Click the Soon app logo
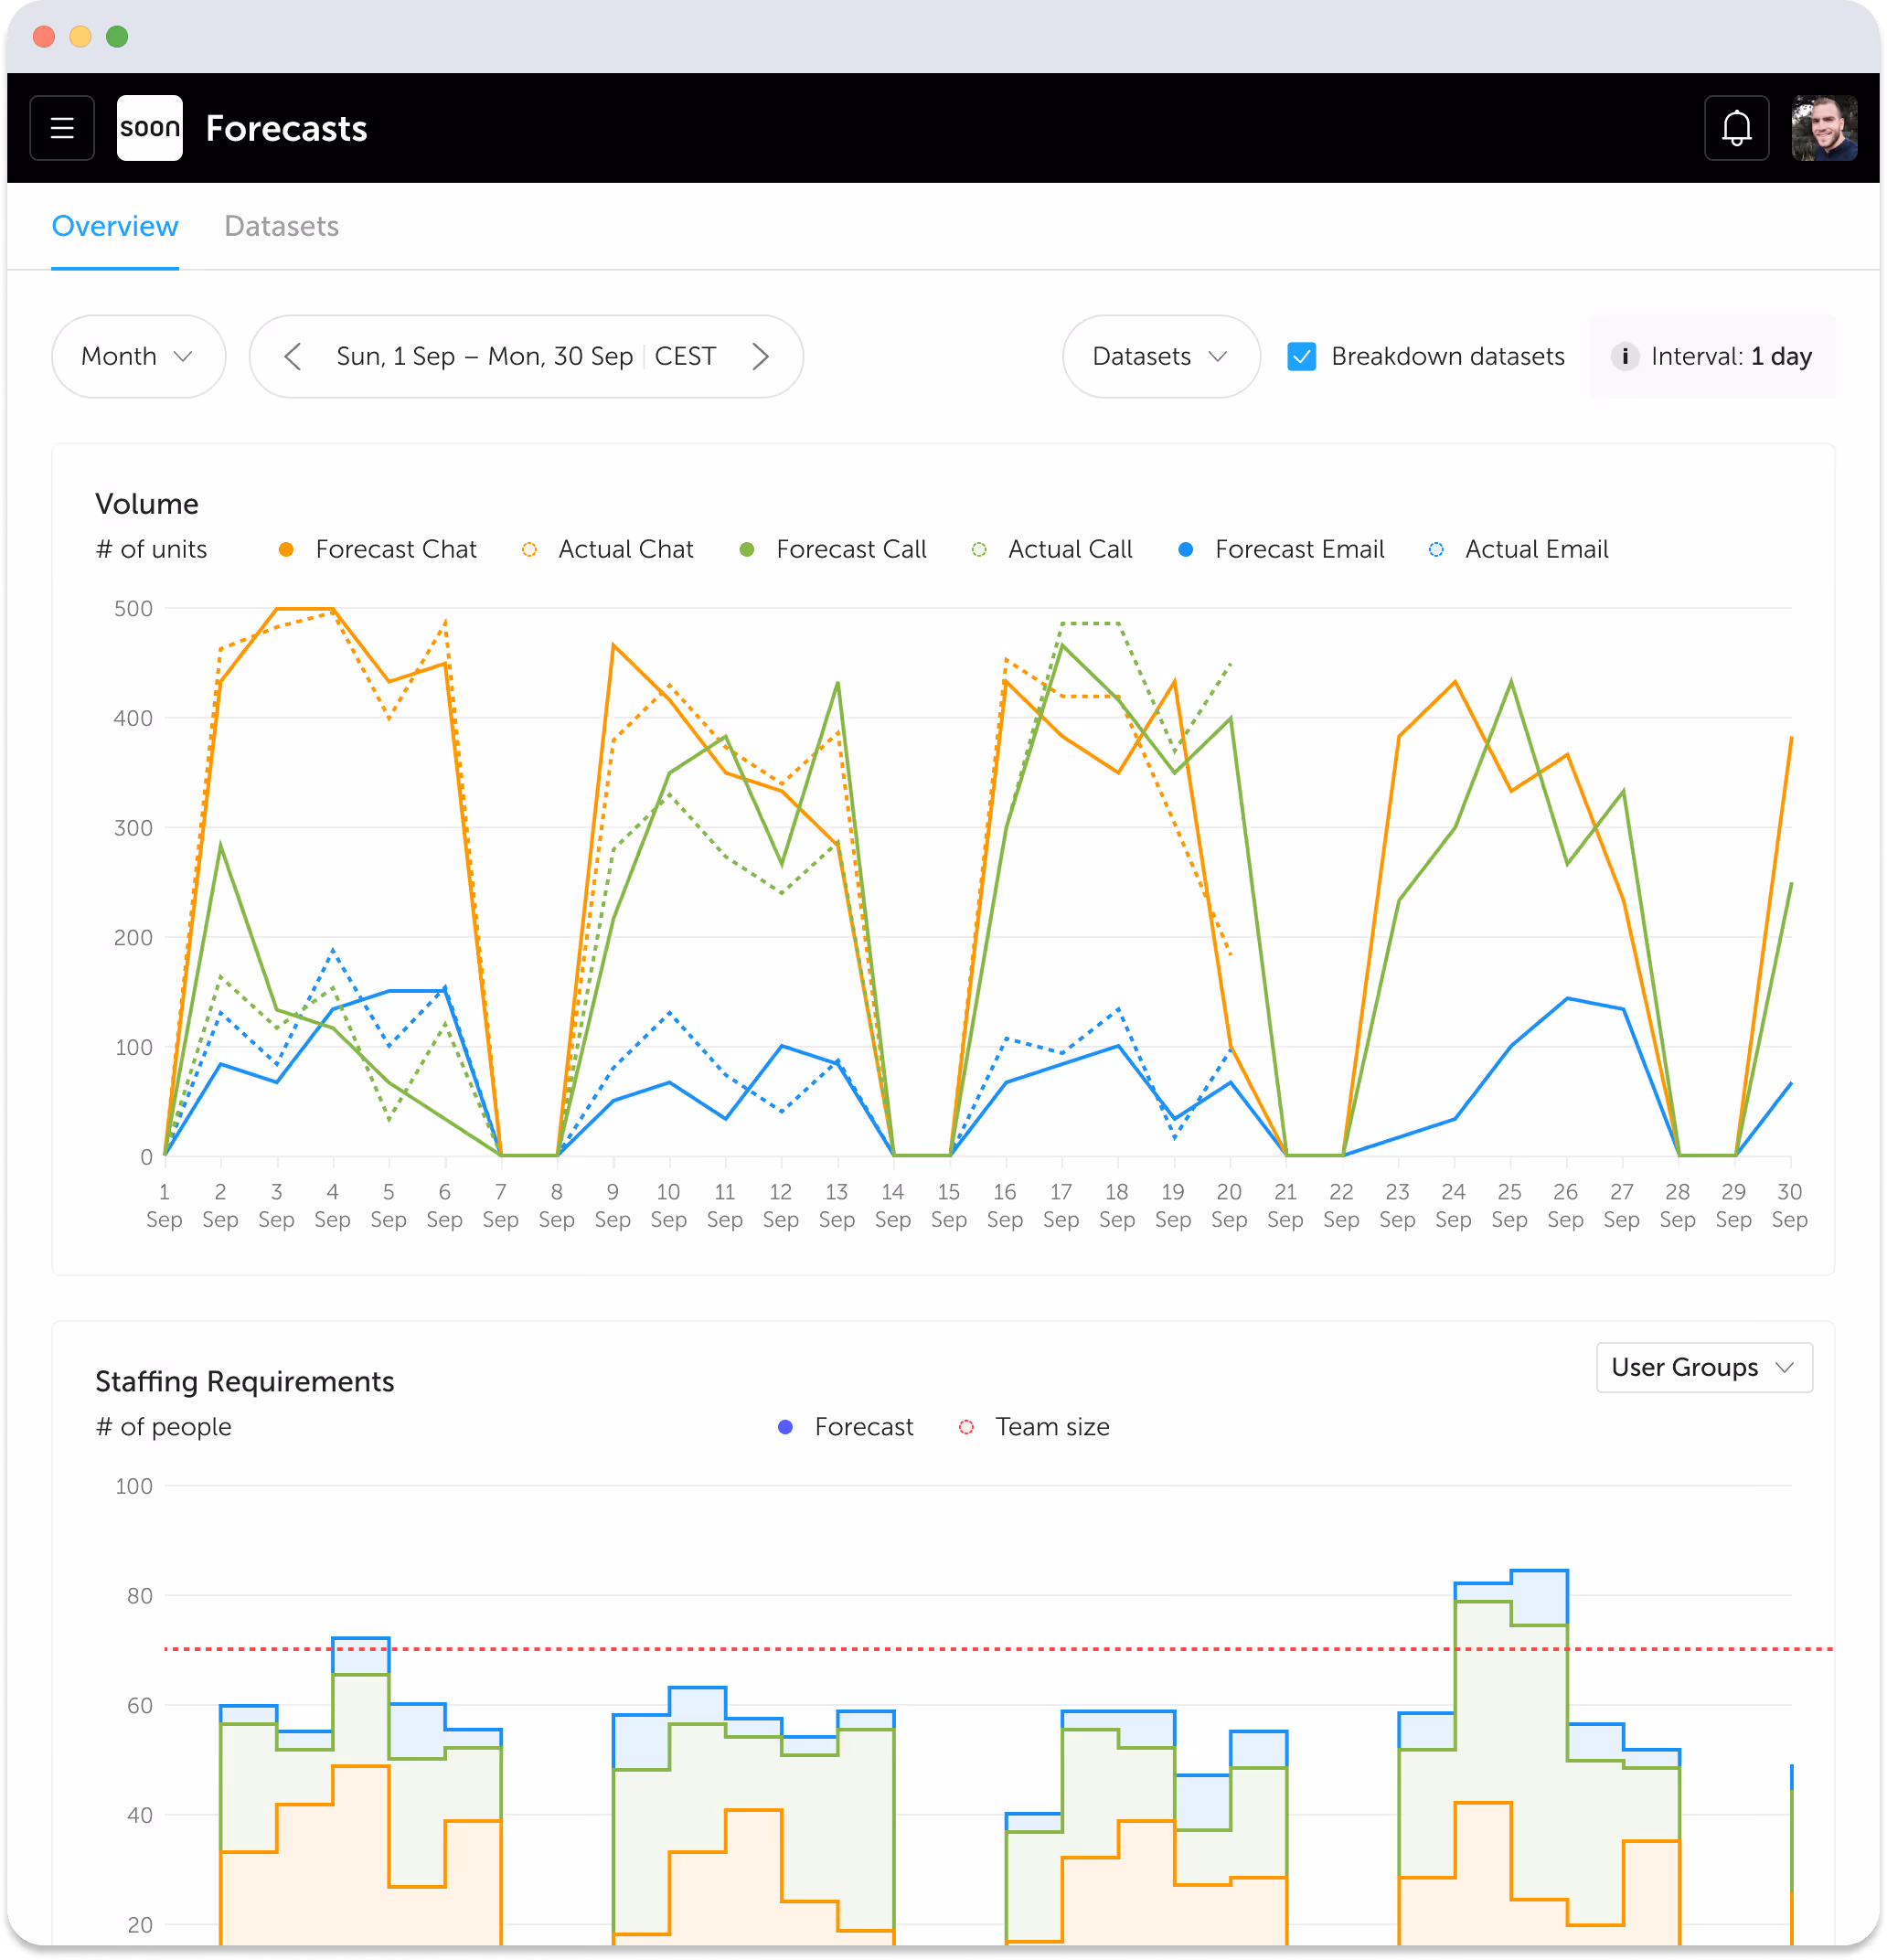The width and height of the screenshot is (1887, 1960). (x=149, y=128)
